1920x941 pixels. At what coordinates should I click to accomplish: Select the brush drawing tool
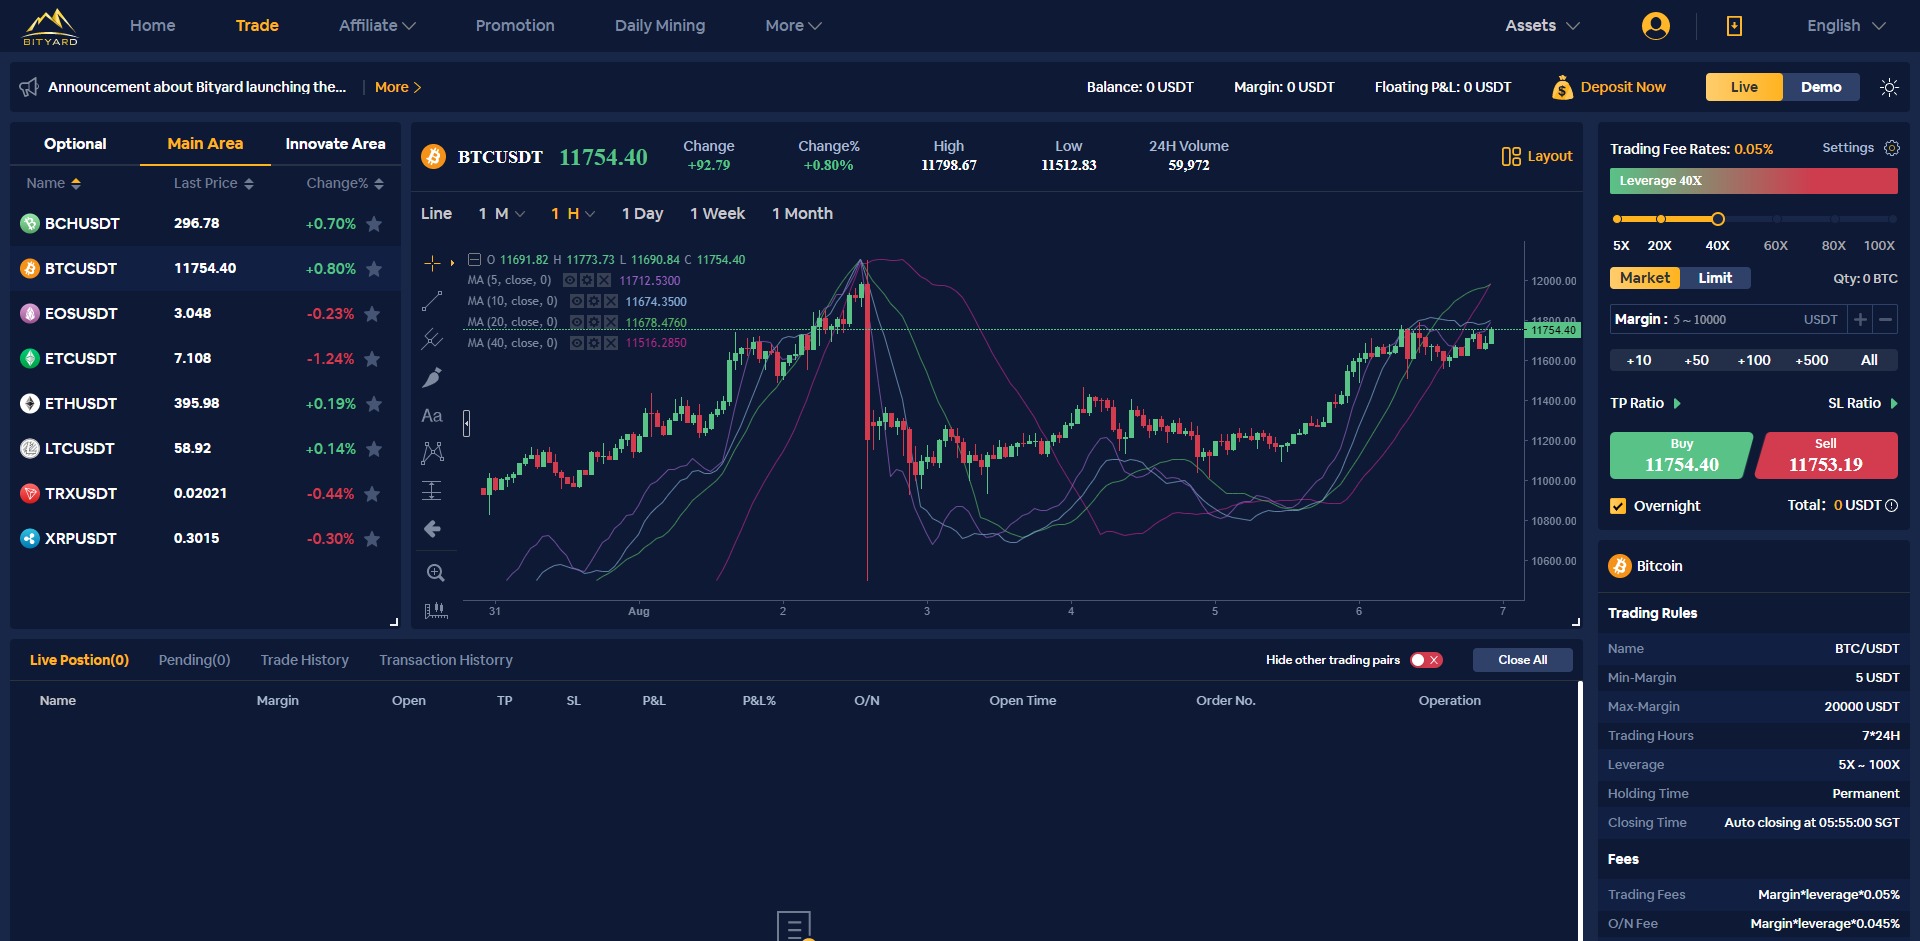(x=434, y=377)
